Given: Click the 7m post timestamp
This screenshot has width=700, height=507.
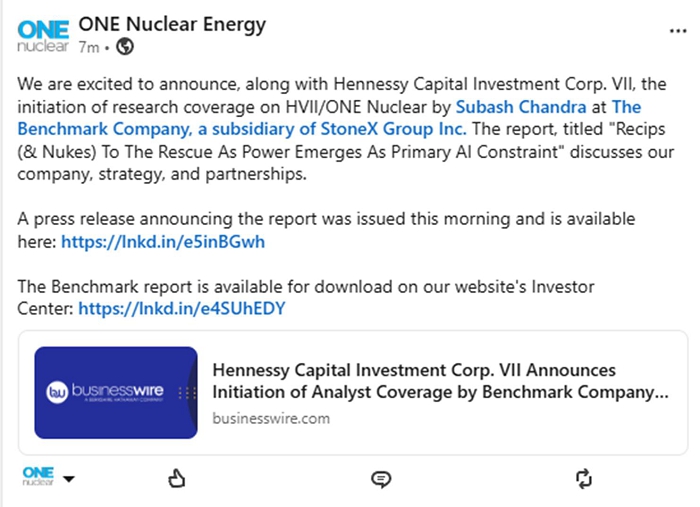Looking at the screenshot, I should pos(89,47).
